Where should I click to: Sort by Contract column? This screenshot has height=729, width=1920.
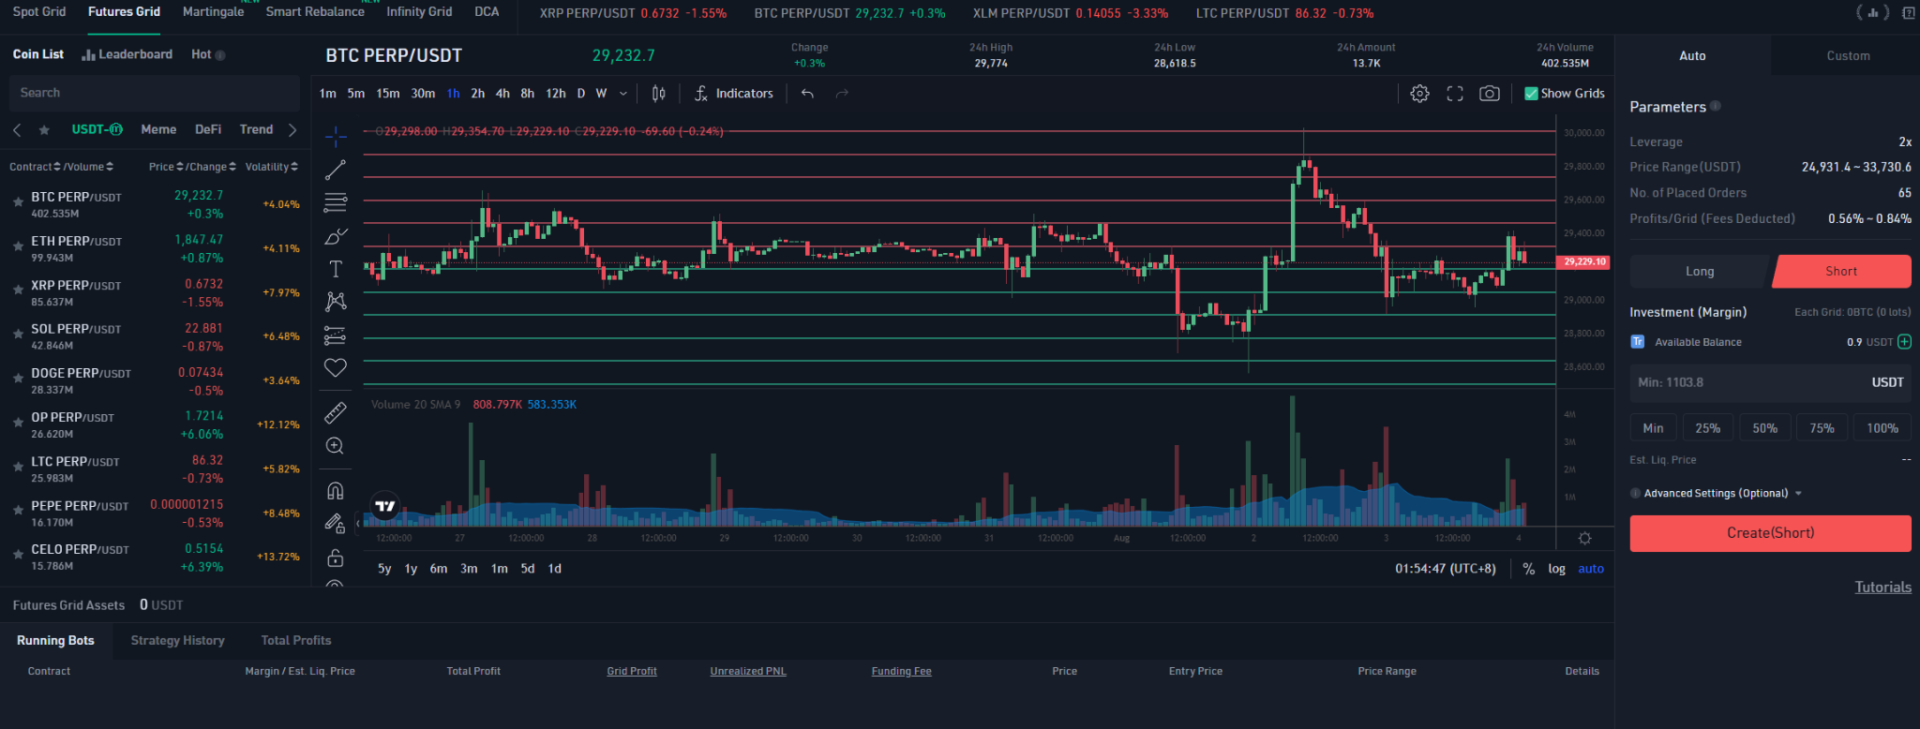point(35,167)
